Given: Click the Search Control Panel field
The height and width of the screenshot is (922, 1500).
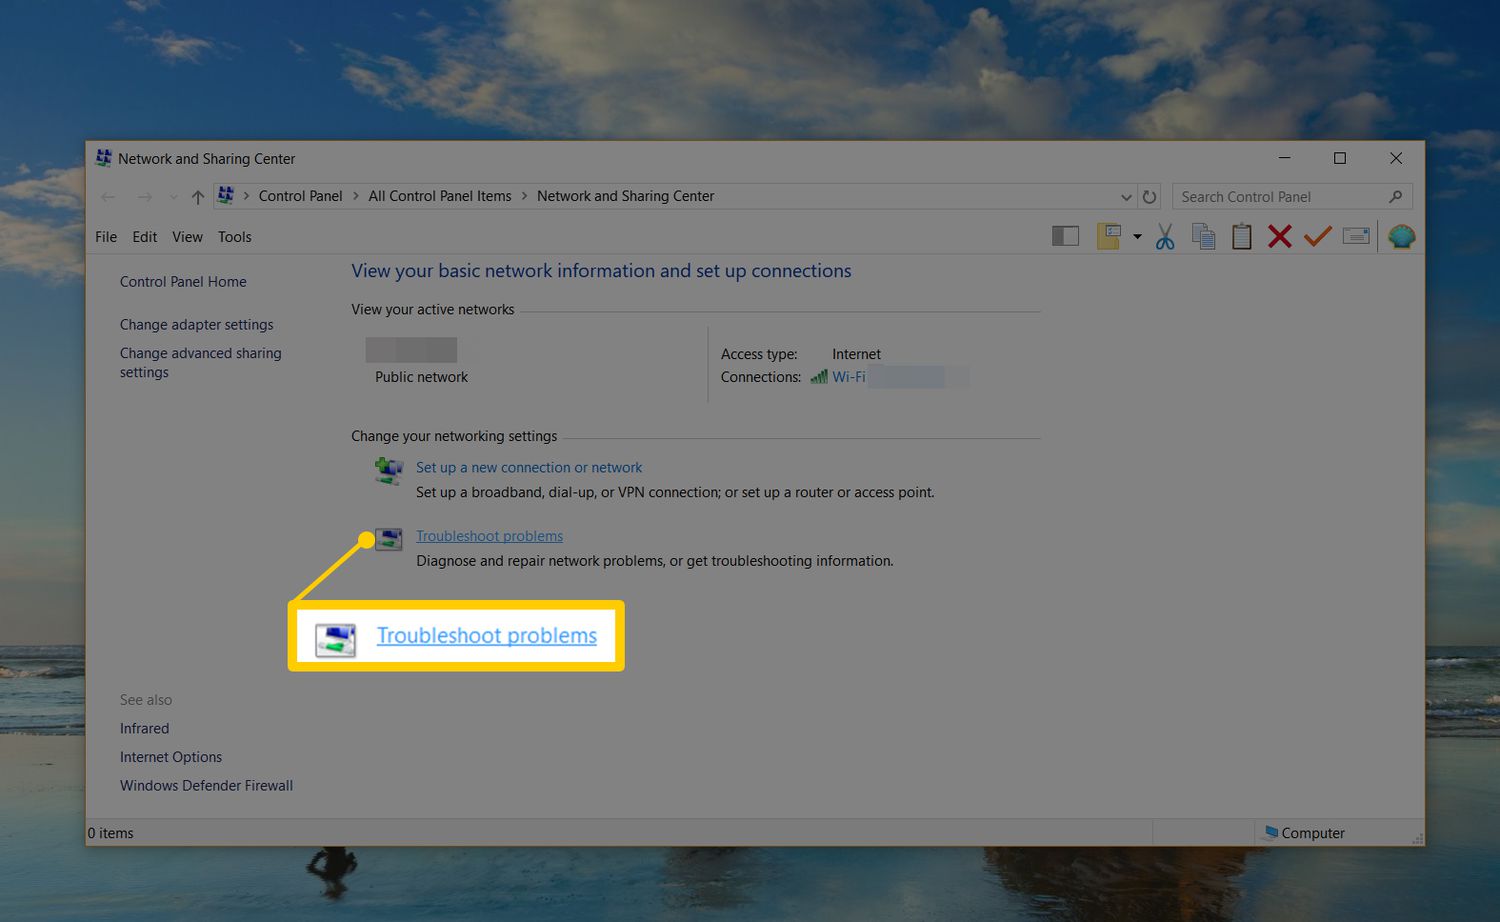Looking at the screenshot, I should [1280, 197].
